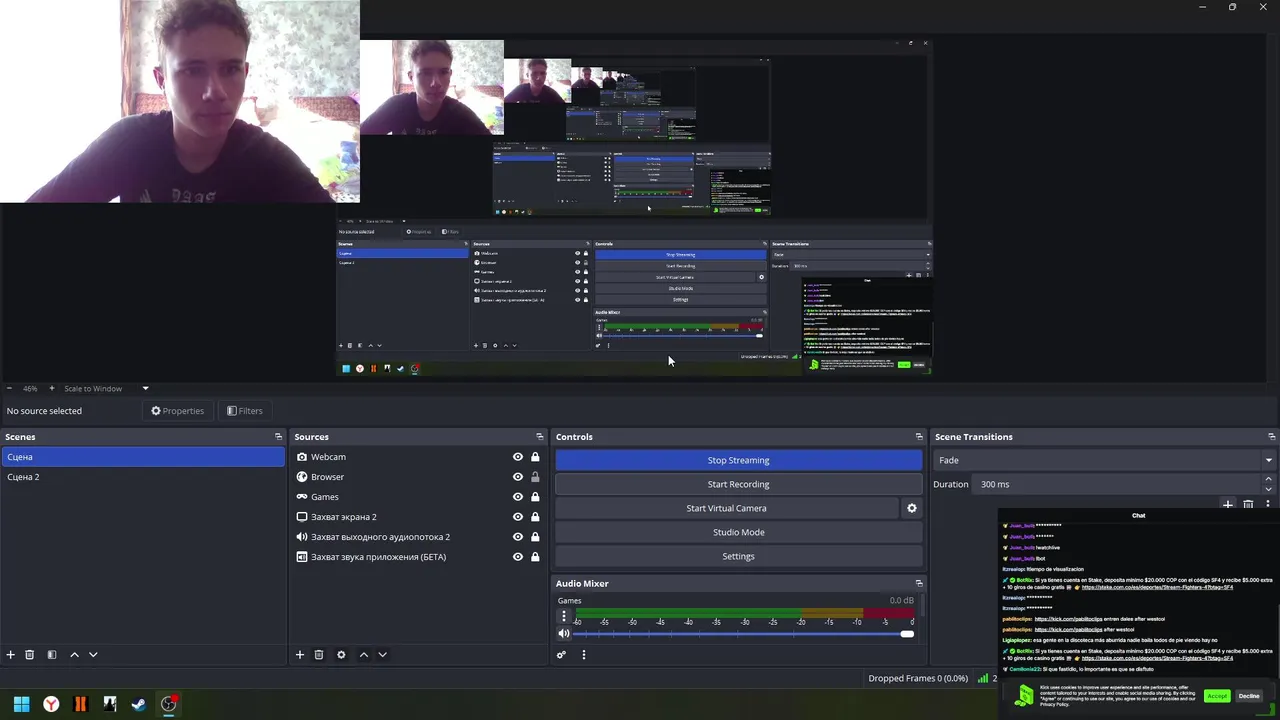Image resolution: width=1280 pixels, height=720 pixels.
Task: Move source up with arrow icon
Action: pos(363,655)
